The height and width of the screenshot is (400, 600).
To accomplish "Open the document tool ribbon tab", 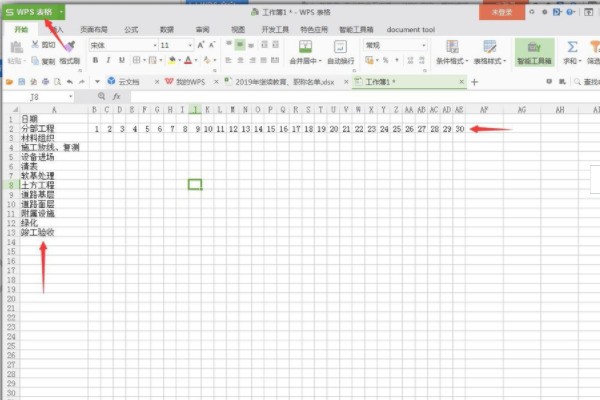I will (x=411, y=29).
